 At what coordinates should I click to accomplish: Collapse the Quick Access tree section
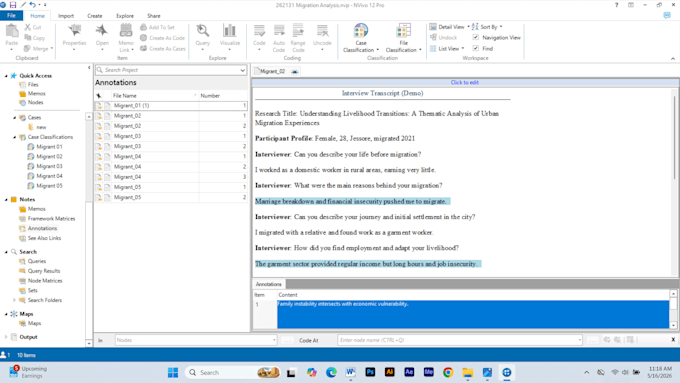click(x=6, y=76)
